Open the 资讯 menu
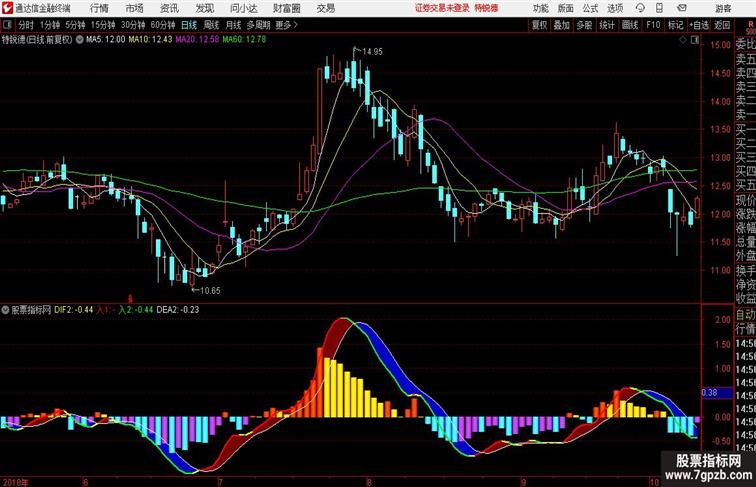Screen dimensions: 756x487 tap(169, 8)
